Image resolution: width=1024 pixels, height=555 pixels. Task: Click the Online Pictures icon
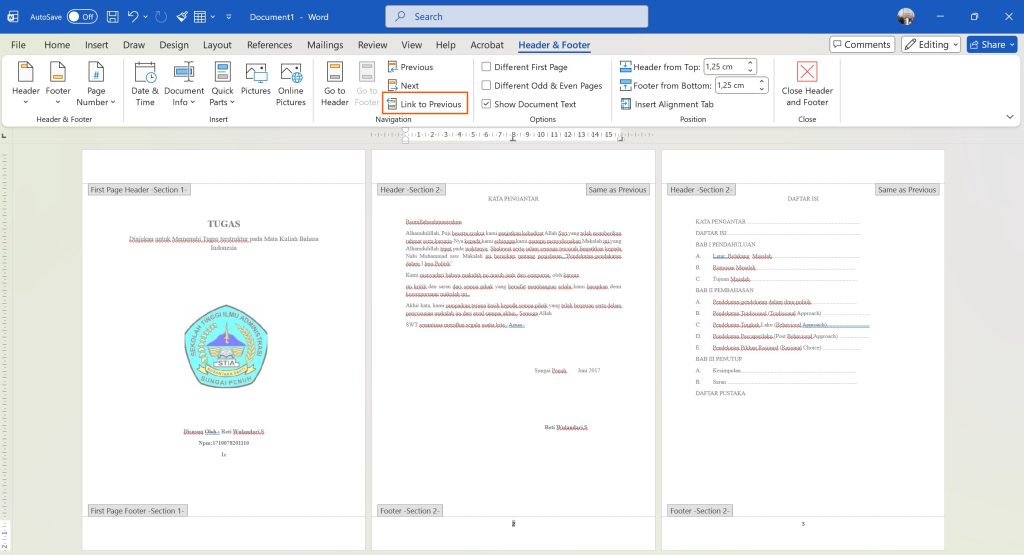point(291,73)
